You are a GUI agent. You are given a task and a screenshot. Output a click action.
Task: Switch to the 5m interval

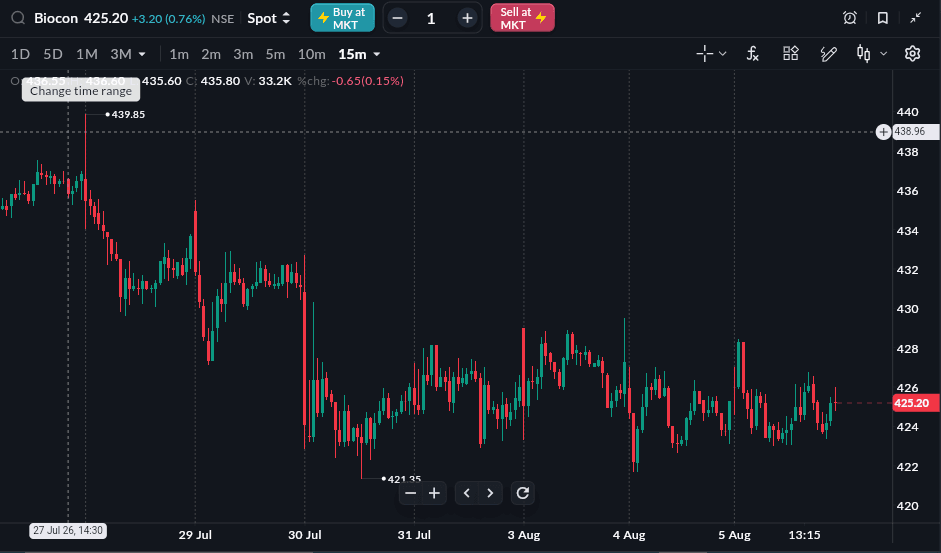(x=275, y=54)
